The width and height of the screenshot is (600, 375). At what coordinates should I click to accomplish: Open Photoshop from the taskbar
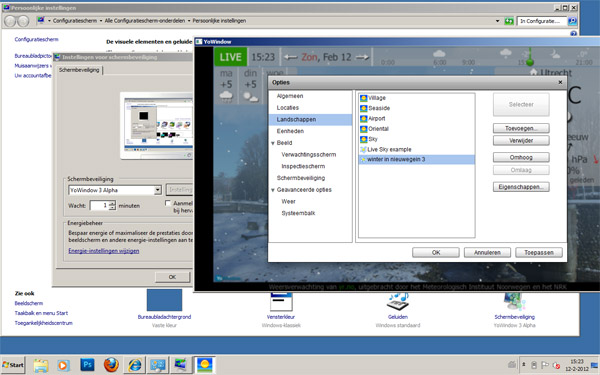click(x=87, y=365)
